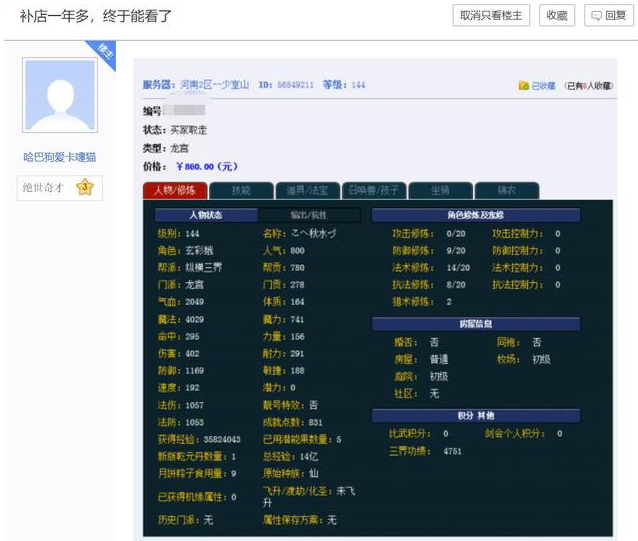Click the 人气: 800 row
The width and height of the screenshot is (638, 541).
click(x=284, y=251)
